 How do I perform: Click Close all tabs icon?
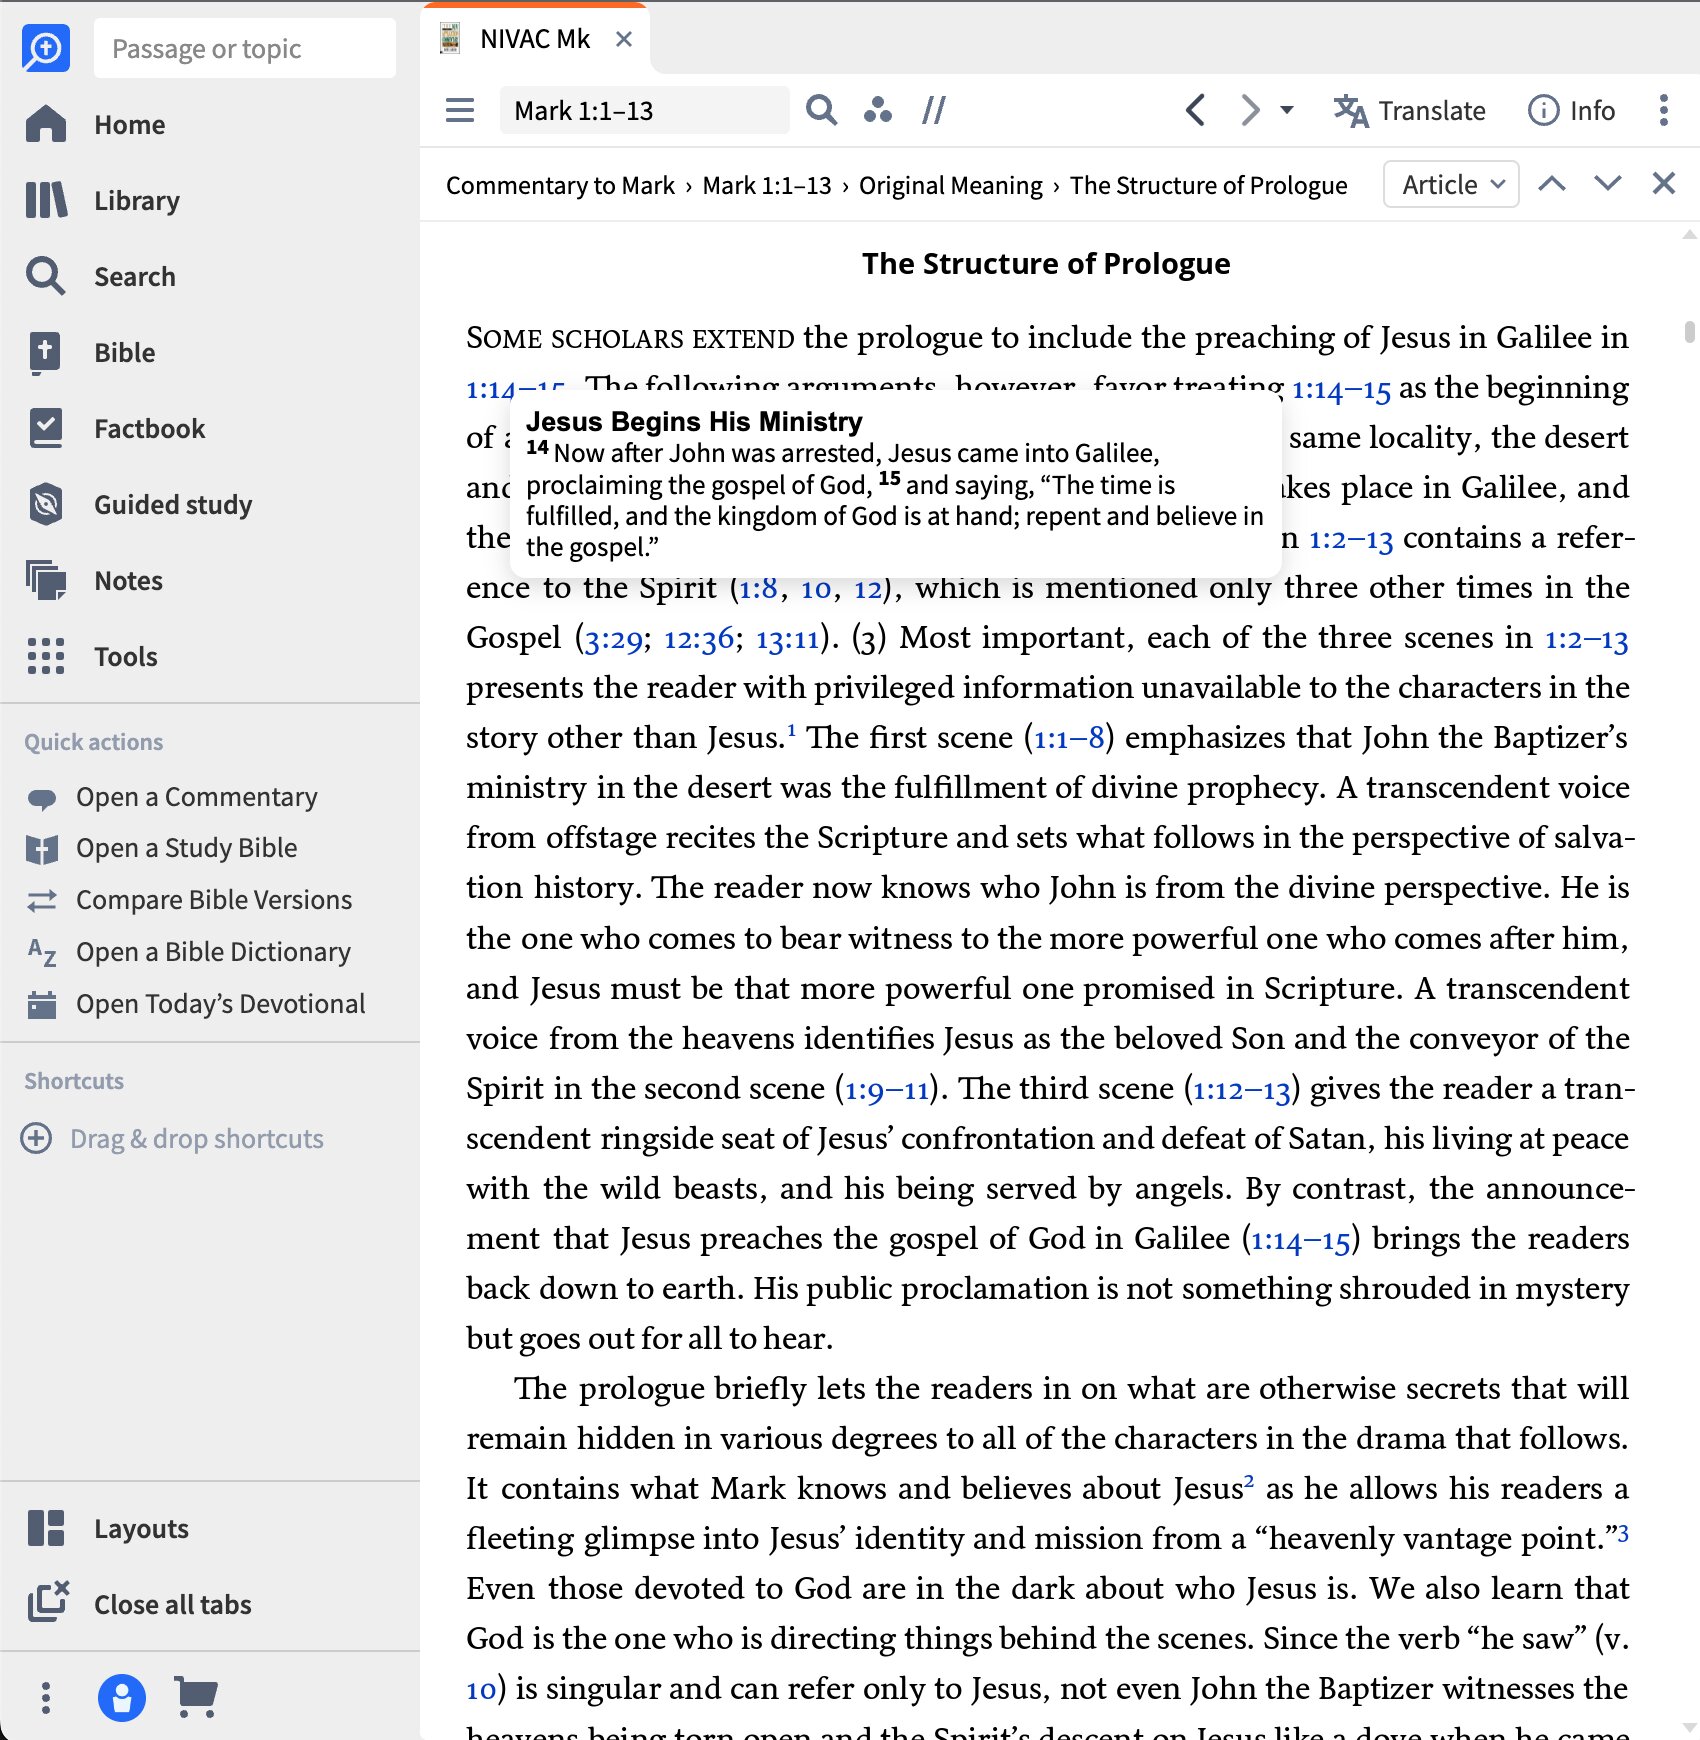48,1603
